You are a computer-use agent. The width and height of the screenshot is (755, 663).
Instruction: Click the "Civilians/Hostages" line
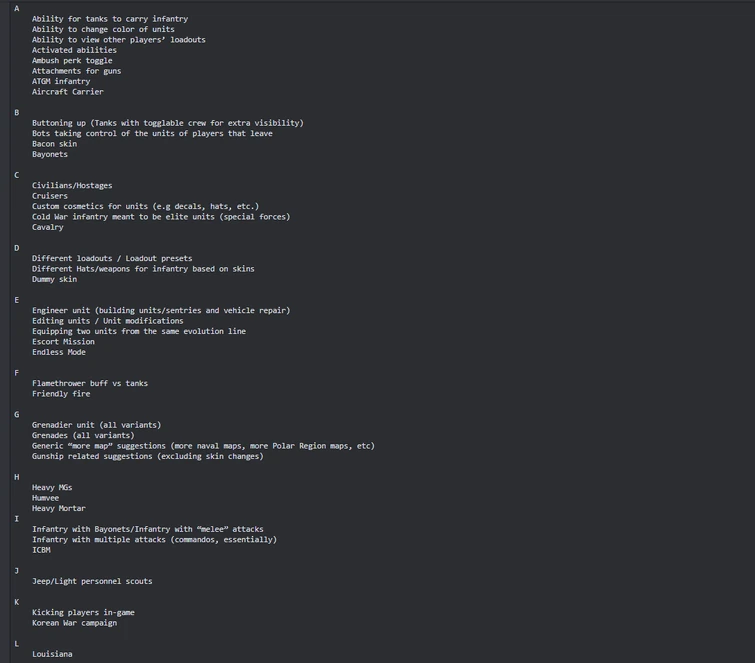pos(72,185)
